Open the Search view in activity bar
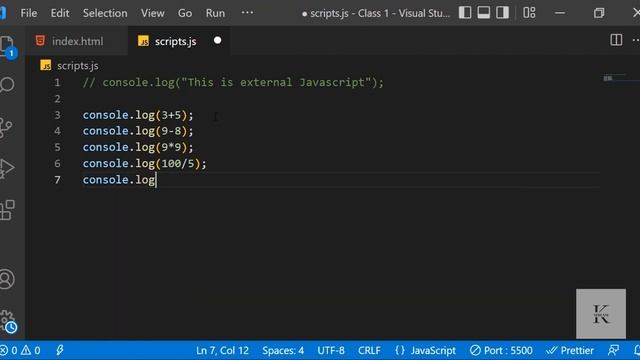Viewport: 640px width, 360px height. point(7,85)
